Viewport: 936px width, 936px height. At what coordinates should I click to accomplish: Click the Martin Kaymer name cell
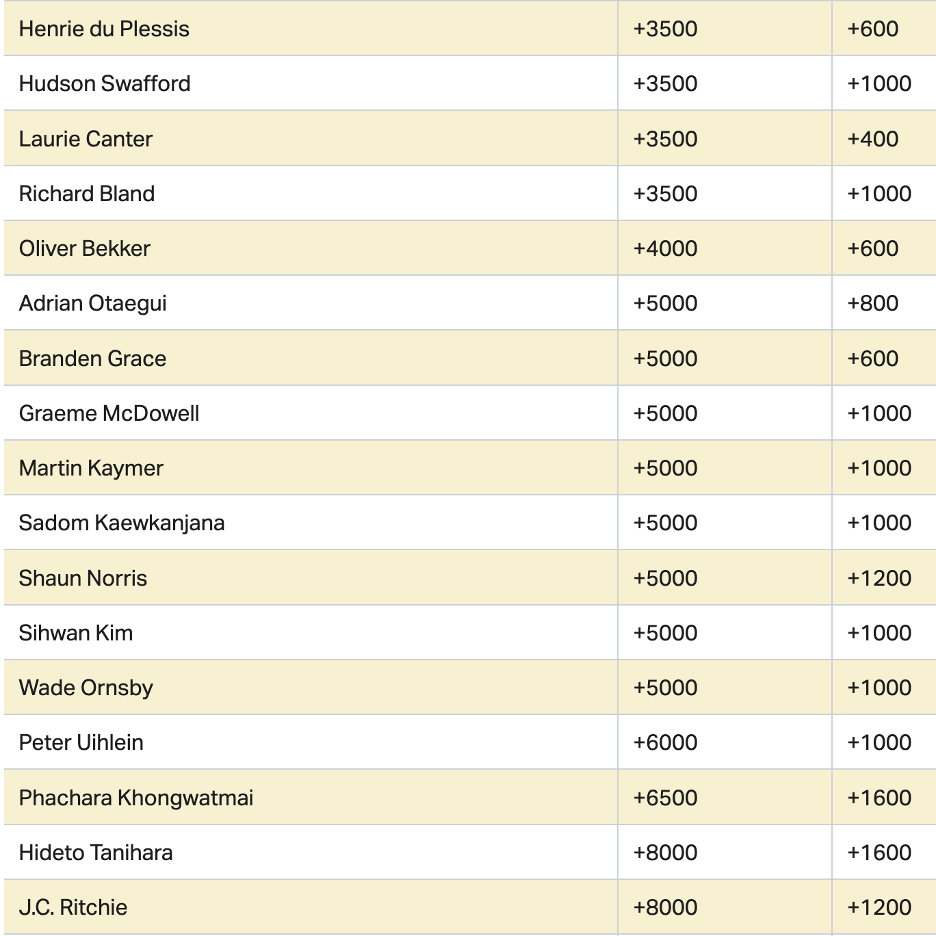tap(91, 468)
